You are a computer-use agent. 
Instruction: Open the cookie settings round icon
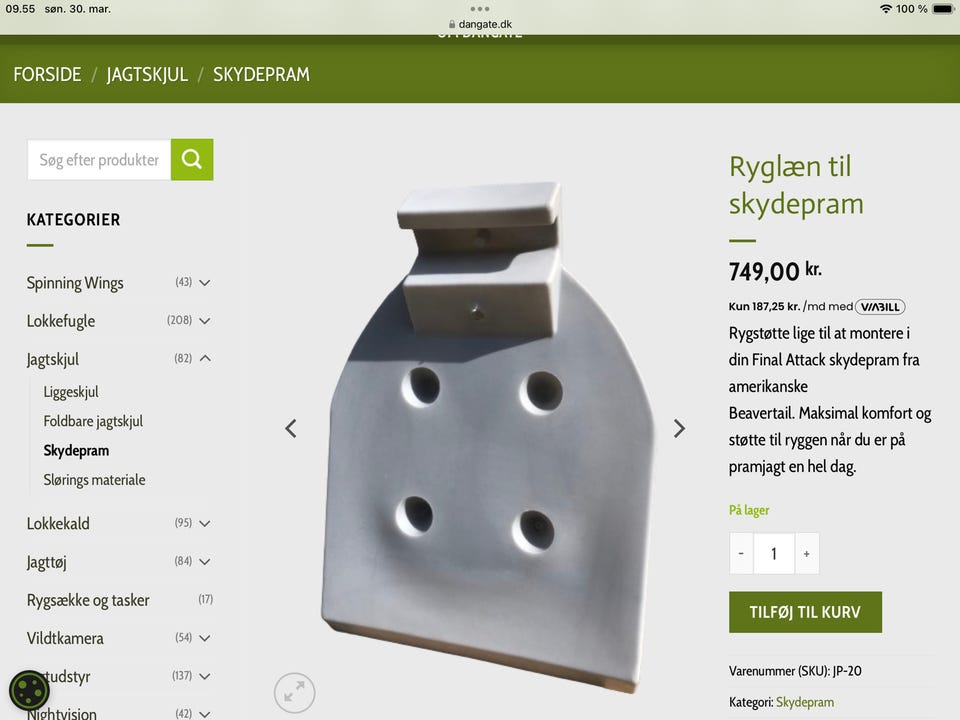click(29, 691)
